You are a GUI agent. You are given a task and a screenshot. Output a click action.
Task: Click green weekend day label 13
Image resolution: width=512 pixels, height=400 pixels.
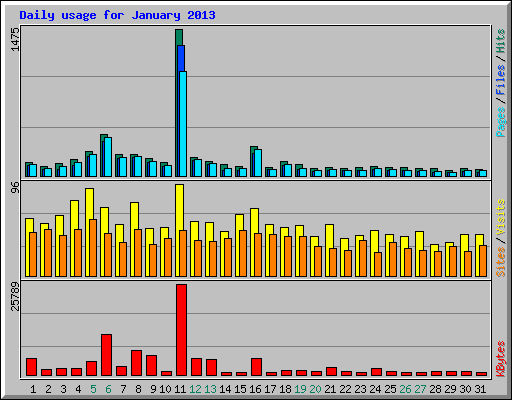pos(210,389)
